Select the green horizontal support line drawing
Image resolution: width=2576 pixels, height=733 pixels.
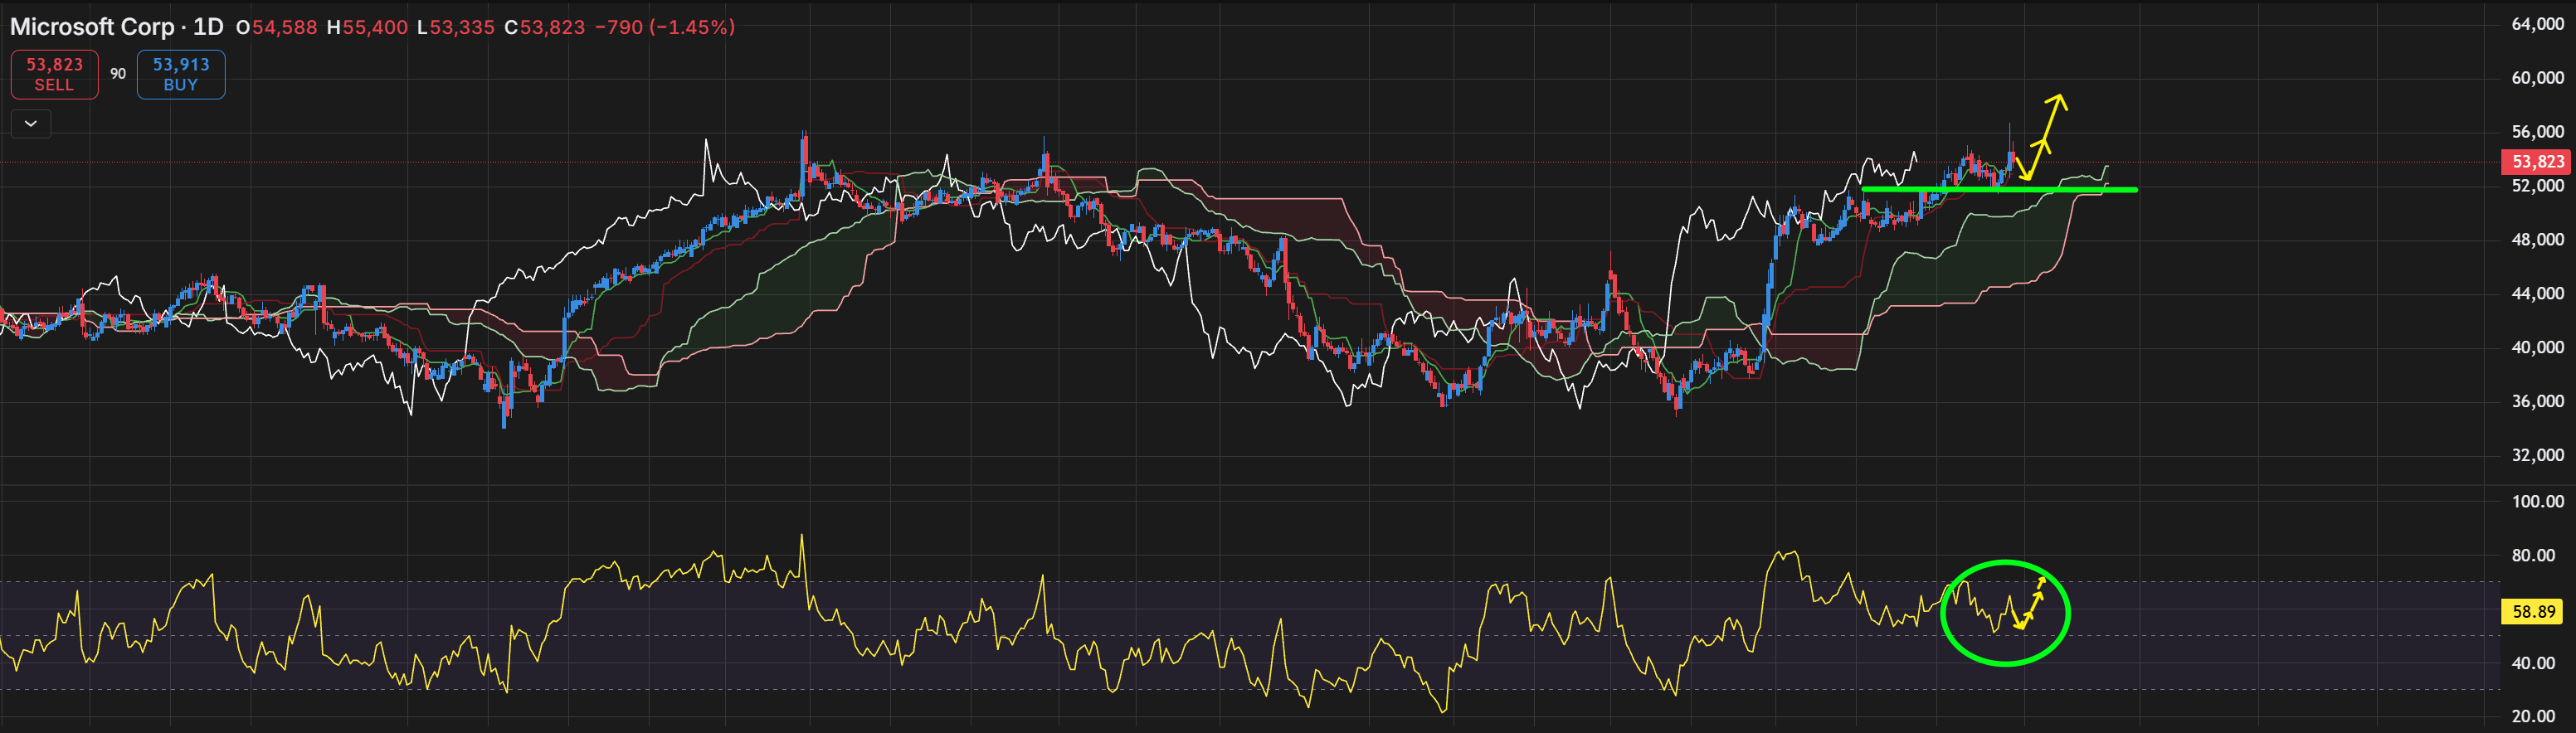(x=2000, y=189)
